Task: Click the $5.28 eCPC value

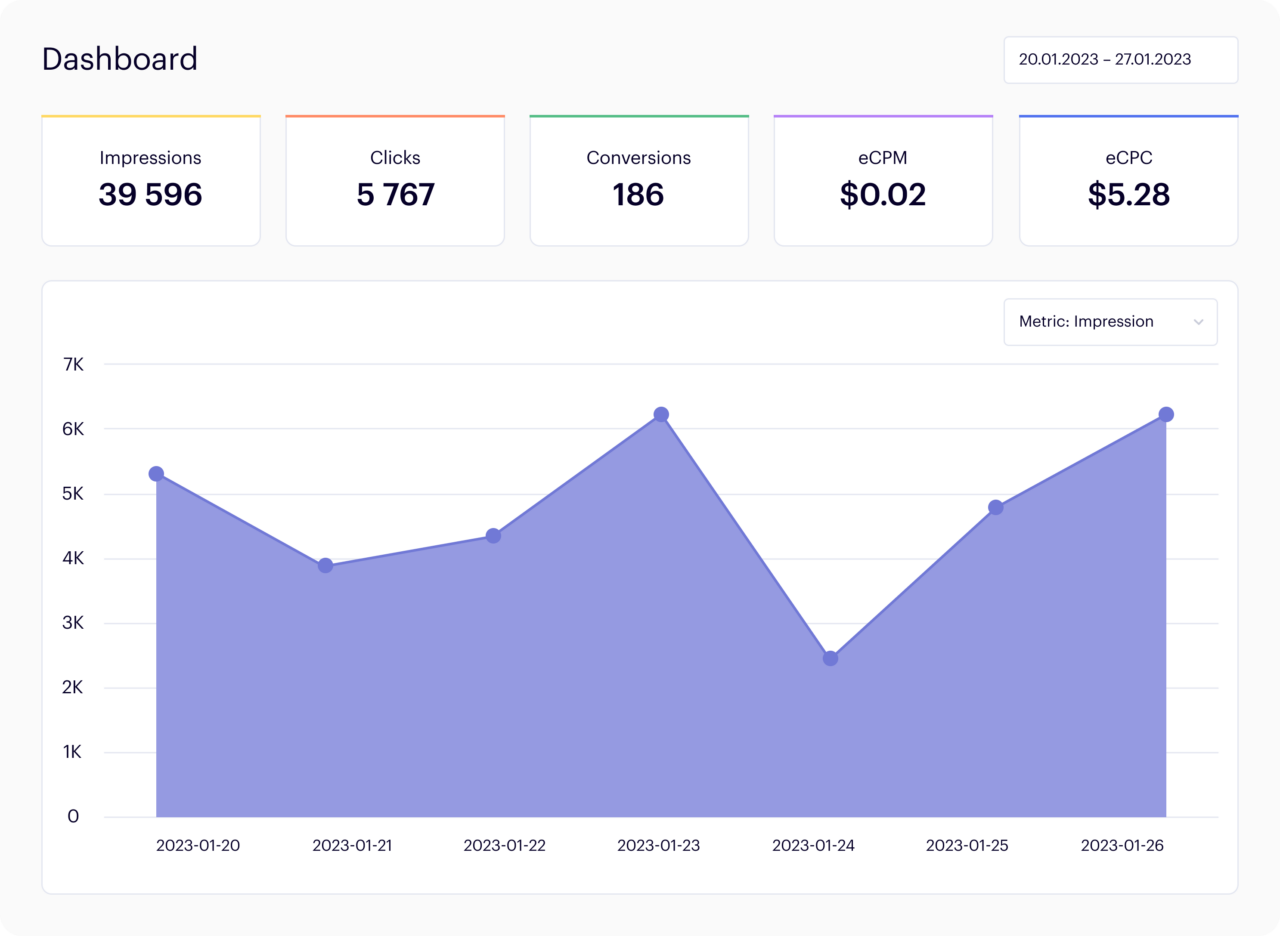Action: pos(1128,194)
